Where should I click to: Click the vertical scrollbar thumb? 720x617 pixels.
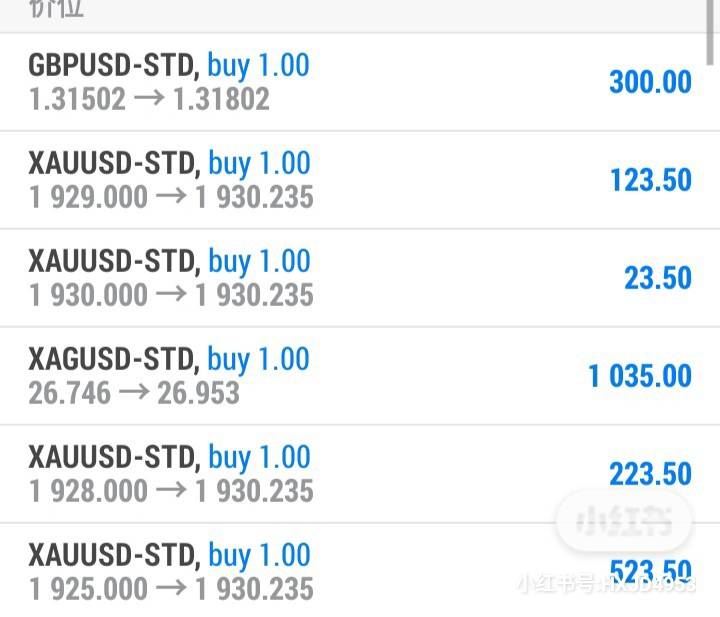pos(711,32)
